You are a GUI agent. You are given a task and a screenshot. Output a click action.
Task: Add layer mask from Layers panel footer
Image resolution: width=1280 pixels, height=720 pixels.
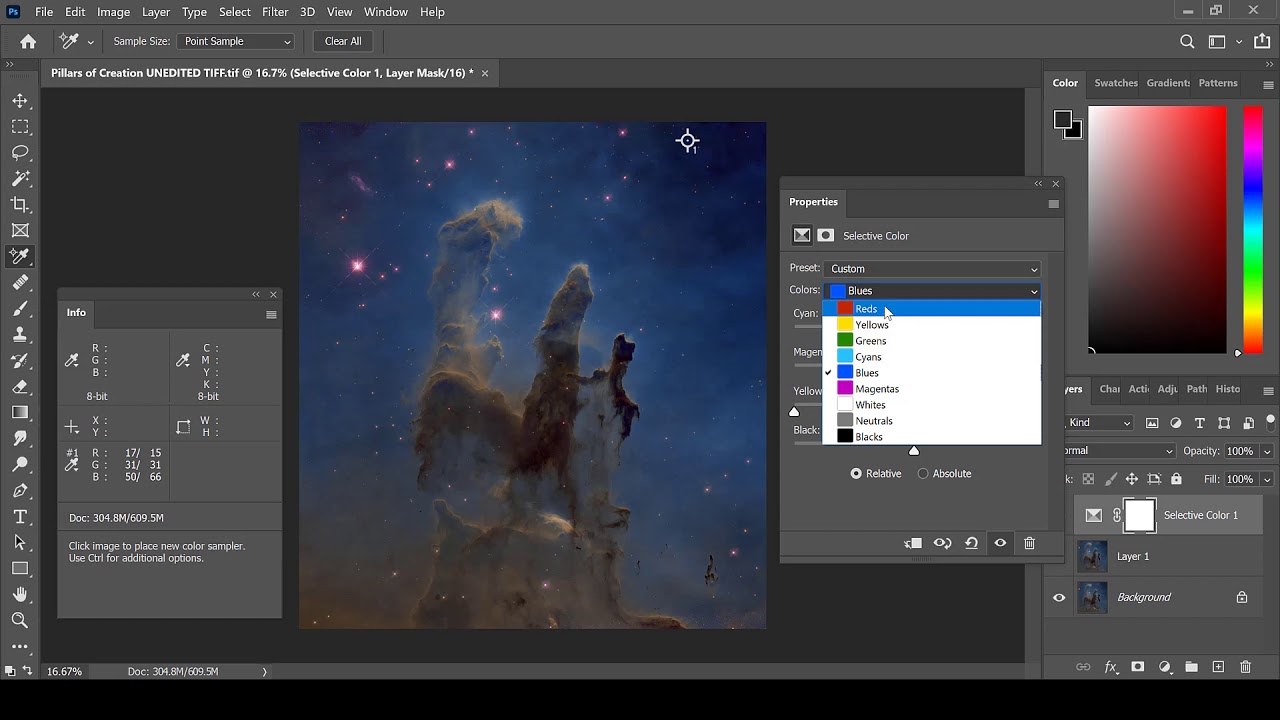coord(1137,667)
